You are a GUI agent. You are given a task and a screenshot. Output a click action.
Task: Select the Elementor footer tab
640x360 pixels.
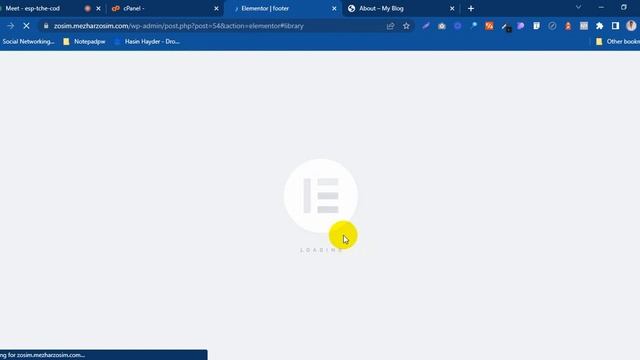tap(283, 8)
